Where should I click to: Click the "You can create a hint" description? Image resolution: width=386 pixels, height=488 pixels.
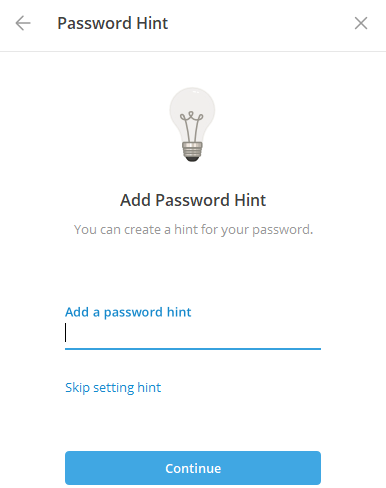point(193,230)
